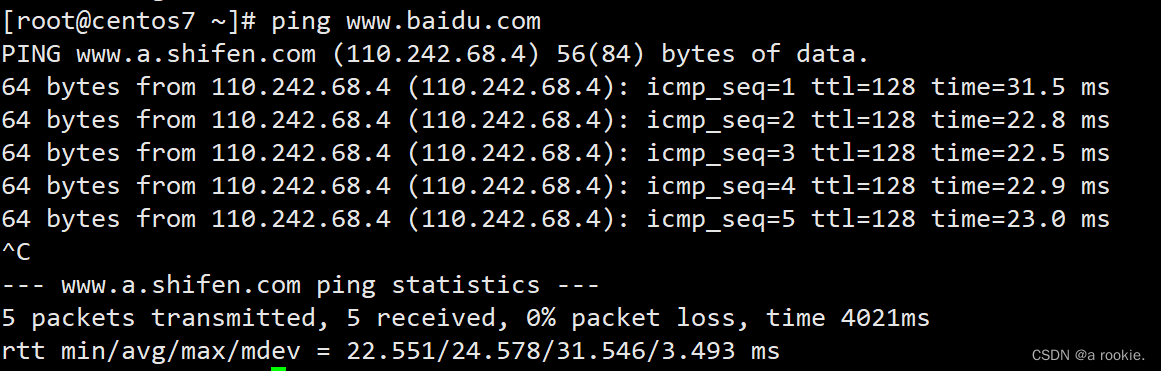Click the icmp_seq=5 reply line
This screenshot has height=371, width=1161.
pos(555,219)
